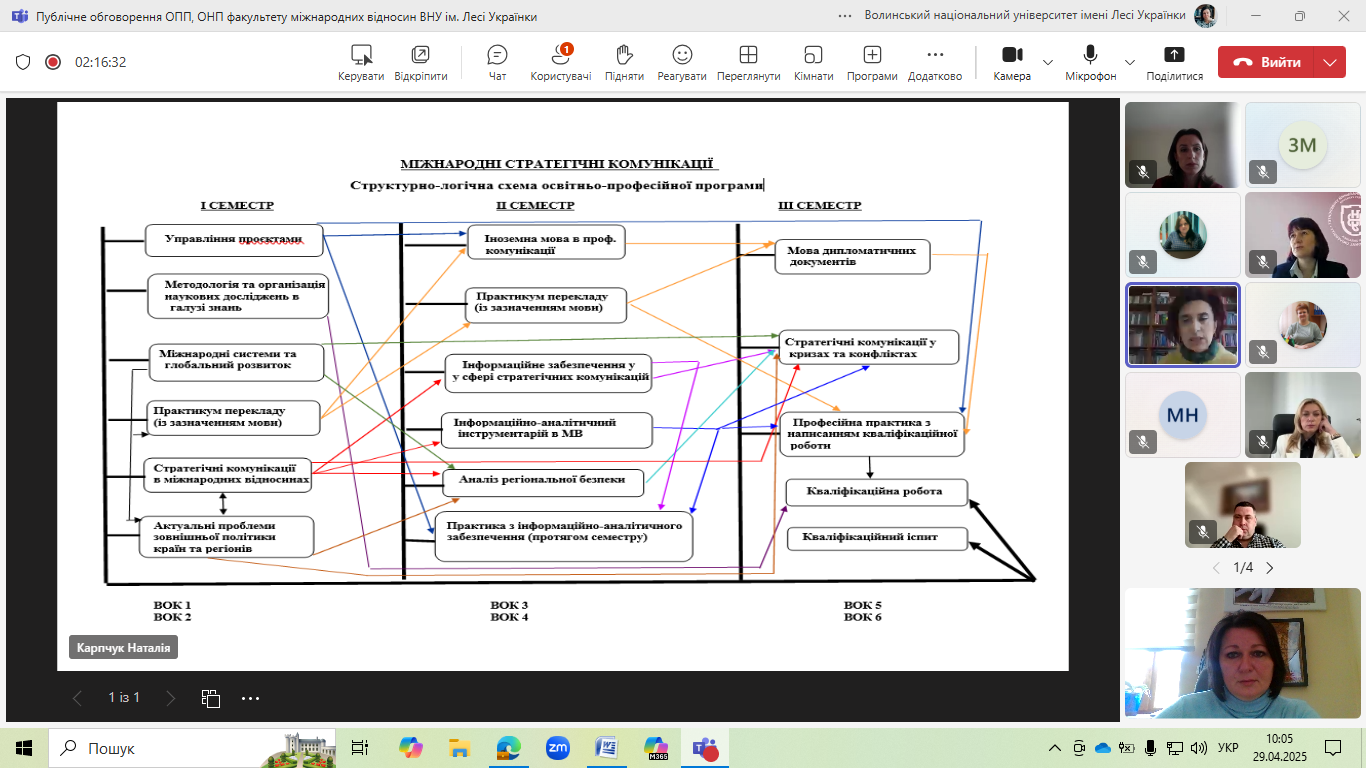Open the Програми apps panel
Image resolution: width=1366 pixels, height=768 pixels.
click(x=872, y=62)
